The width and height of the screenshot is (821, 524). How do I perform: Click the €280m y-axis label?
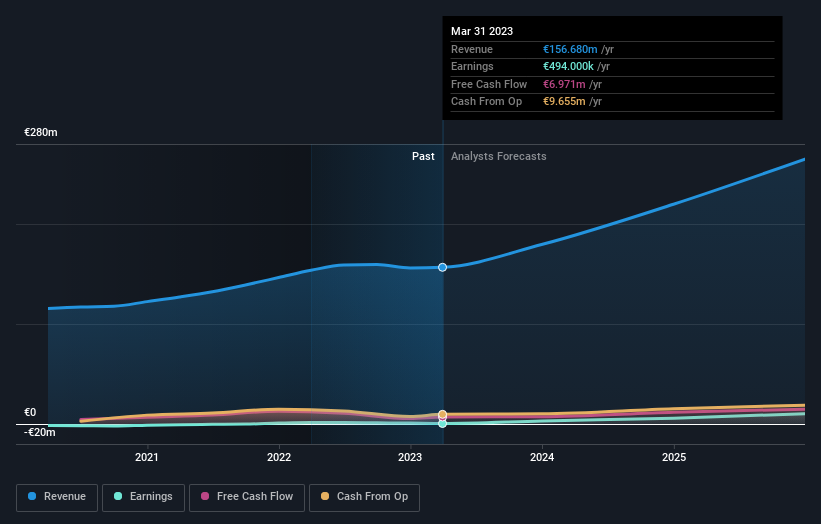click(x=41, y=132)
